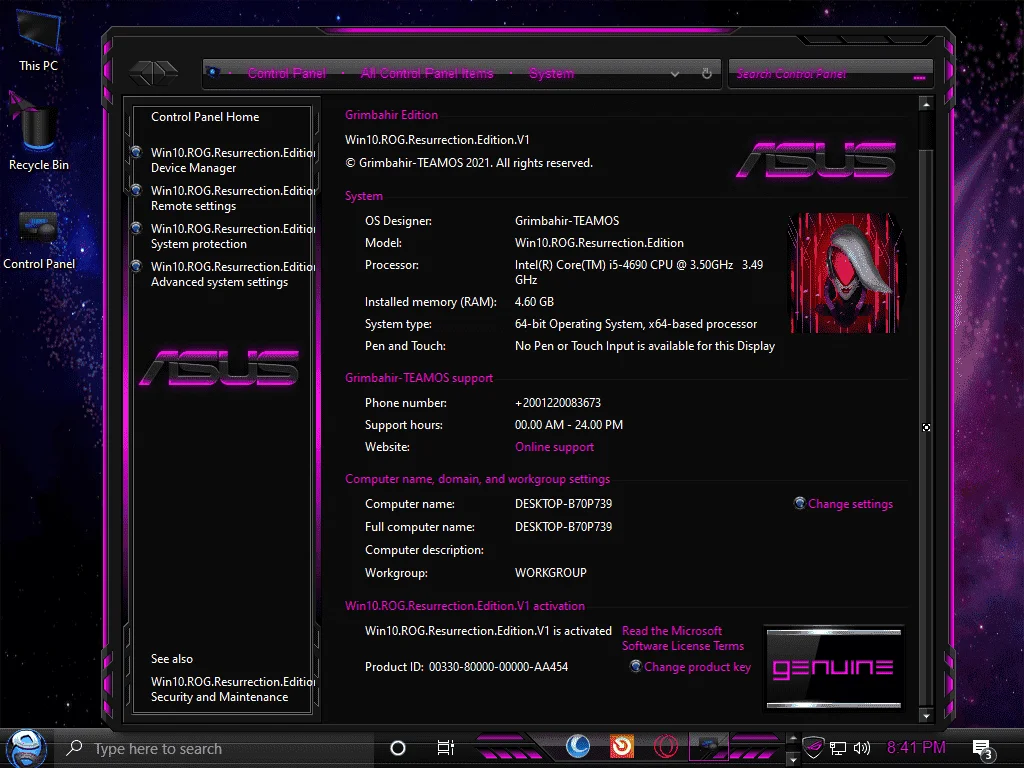The height and width of the screenshot is (768, 1024).
Task: Show hidden tray icons up arrow
Action: tap(793, 739)
